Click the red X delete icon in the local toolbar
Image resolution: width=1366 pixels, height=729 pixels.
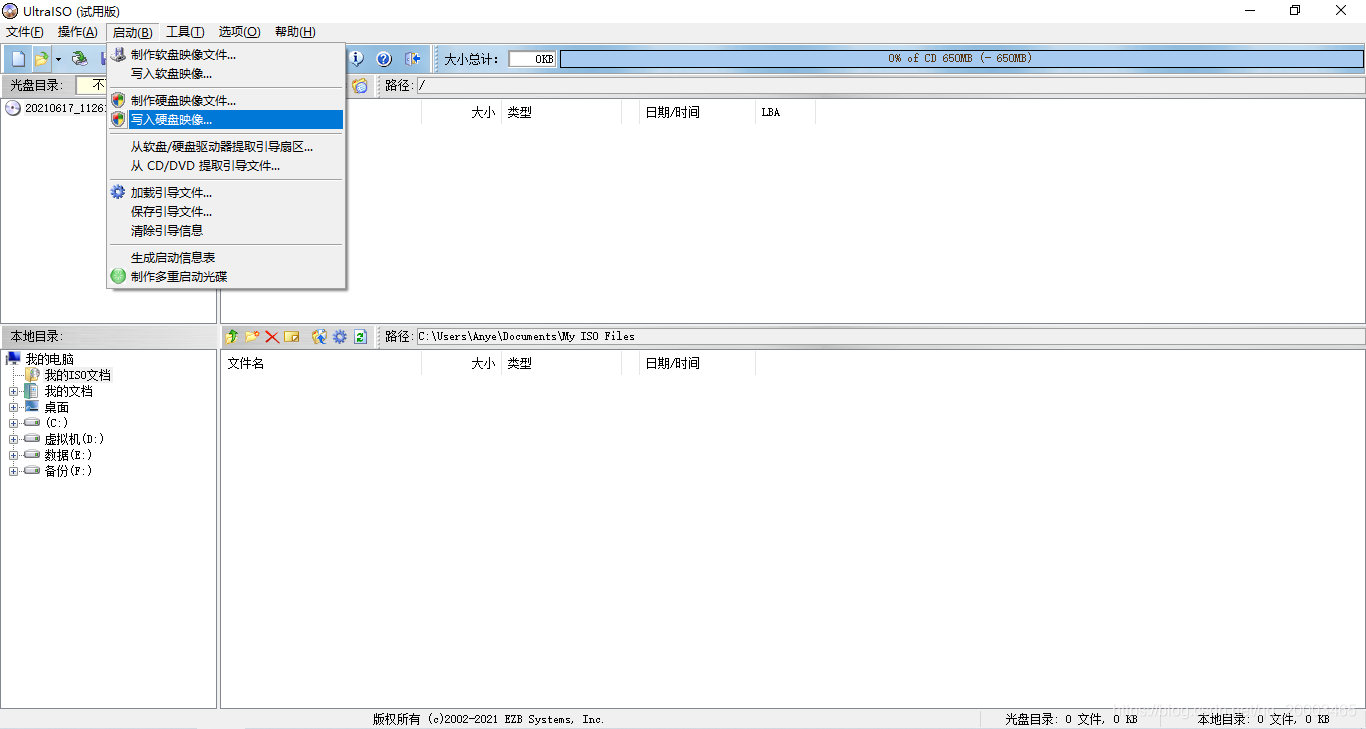point(272,337)
